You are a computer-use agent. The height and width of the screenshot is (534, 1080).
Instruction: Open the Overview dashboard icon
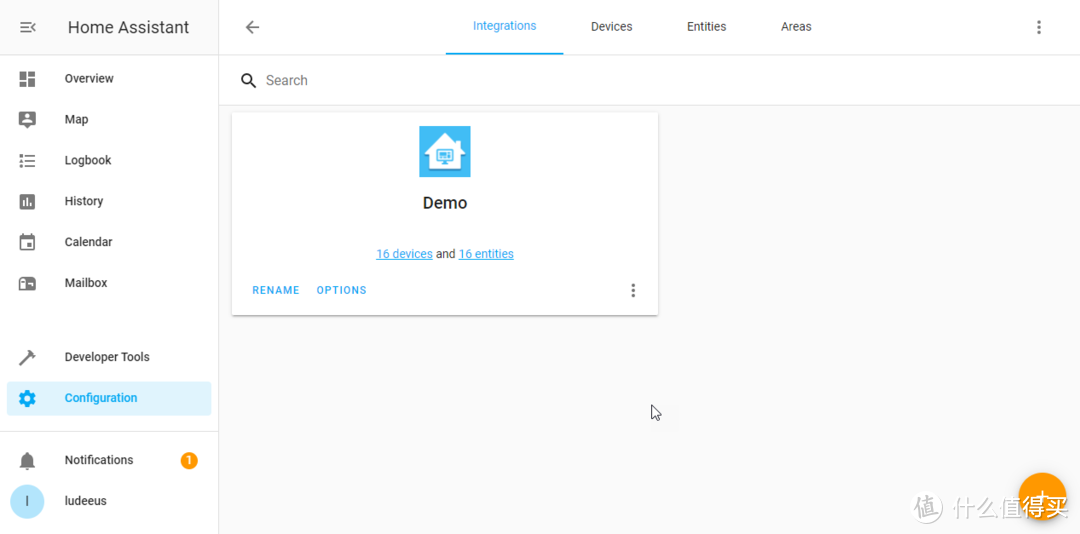pos(27,79)
